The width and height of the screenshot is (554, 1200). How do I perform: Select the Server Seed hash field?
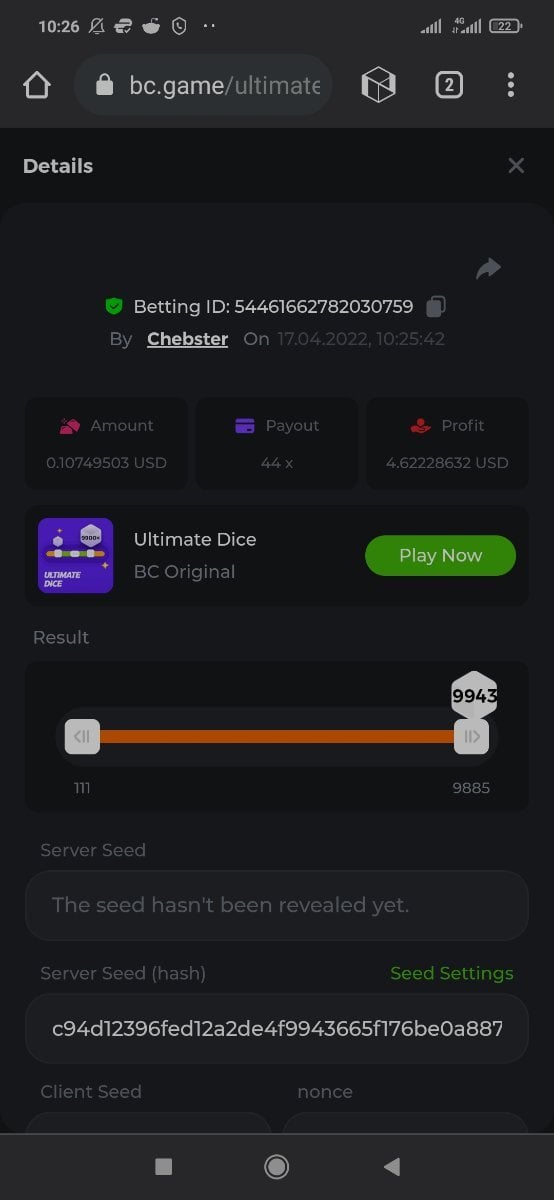tap(277, 1028)
